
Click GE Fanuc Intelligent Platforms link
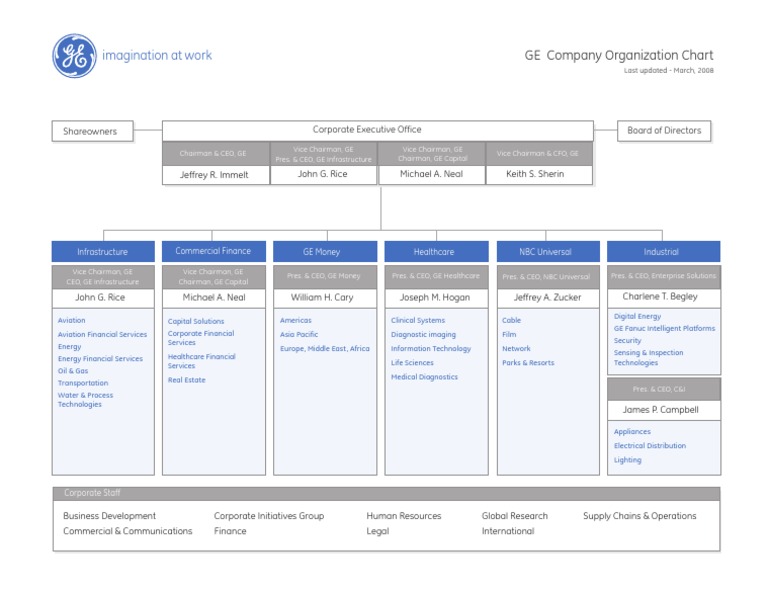pyautogui.click(x=665, y=329)
